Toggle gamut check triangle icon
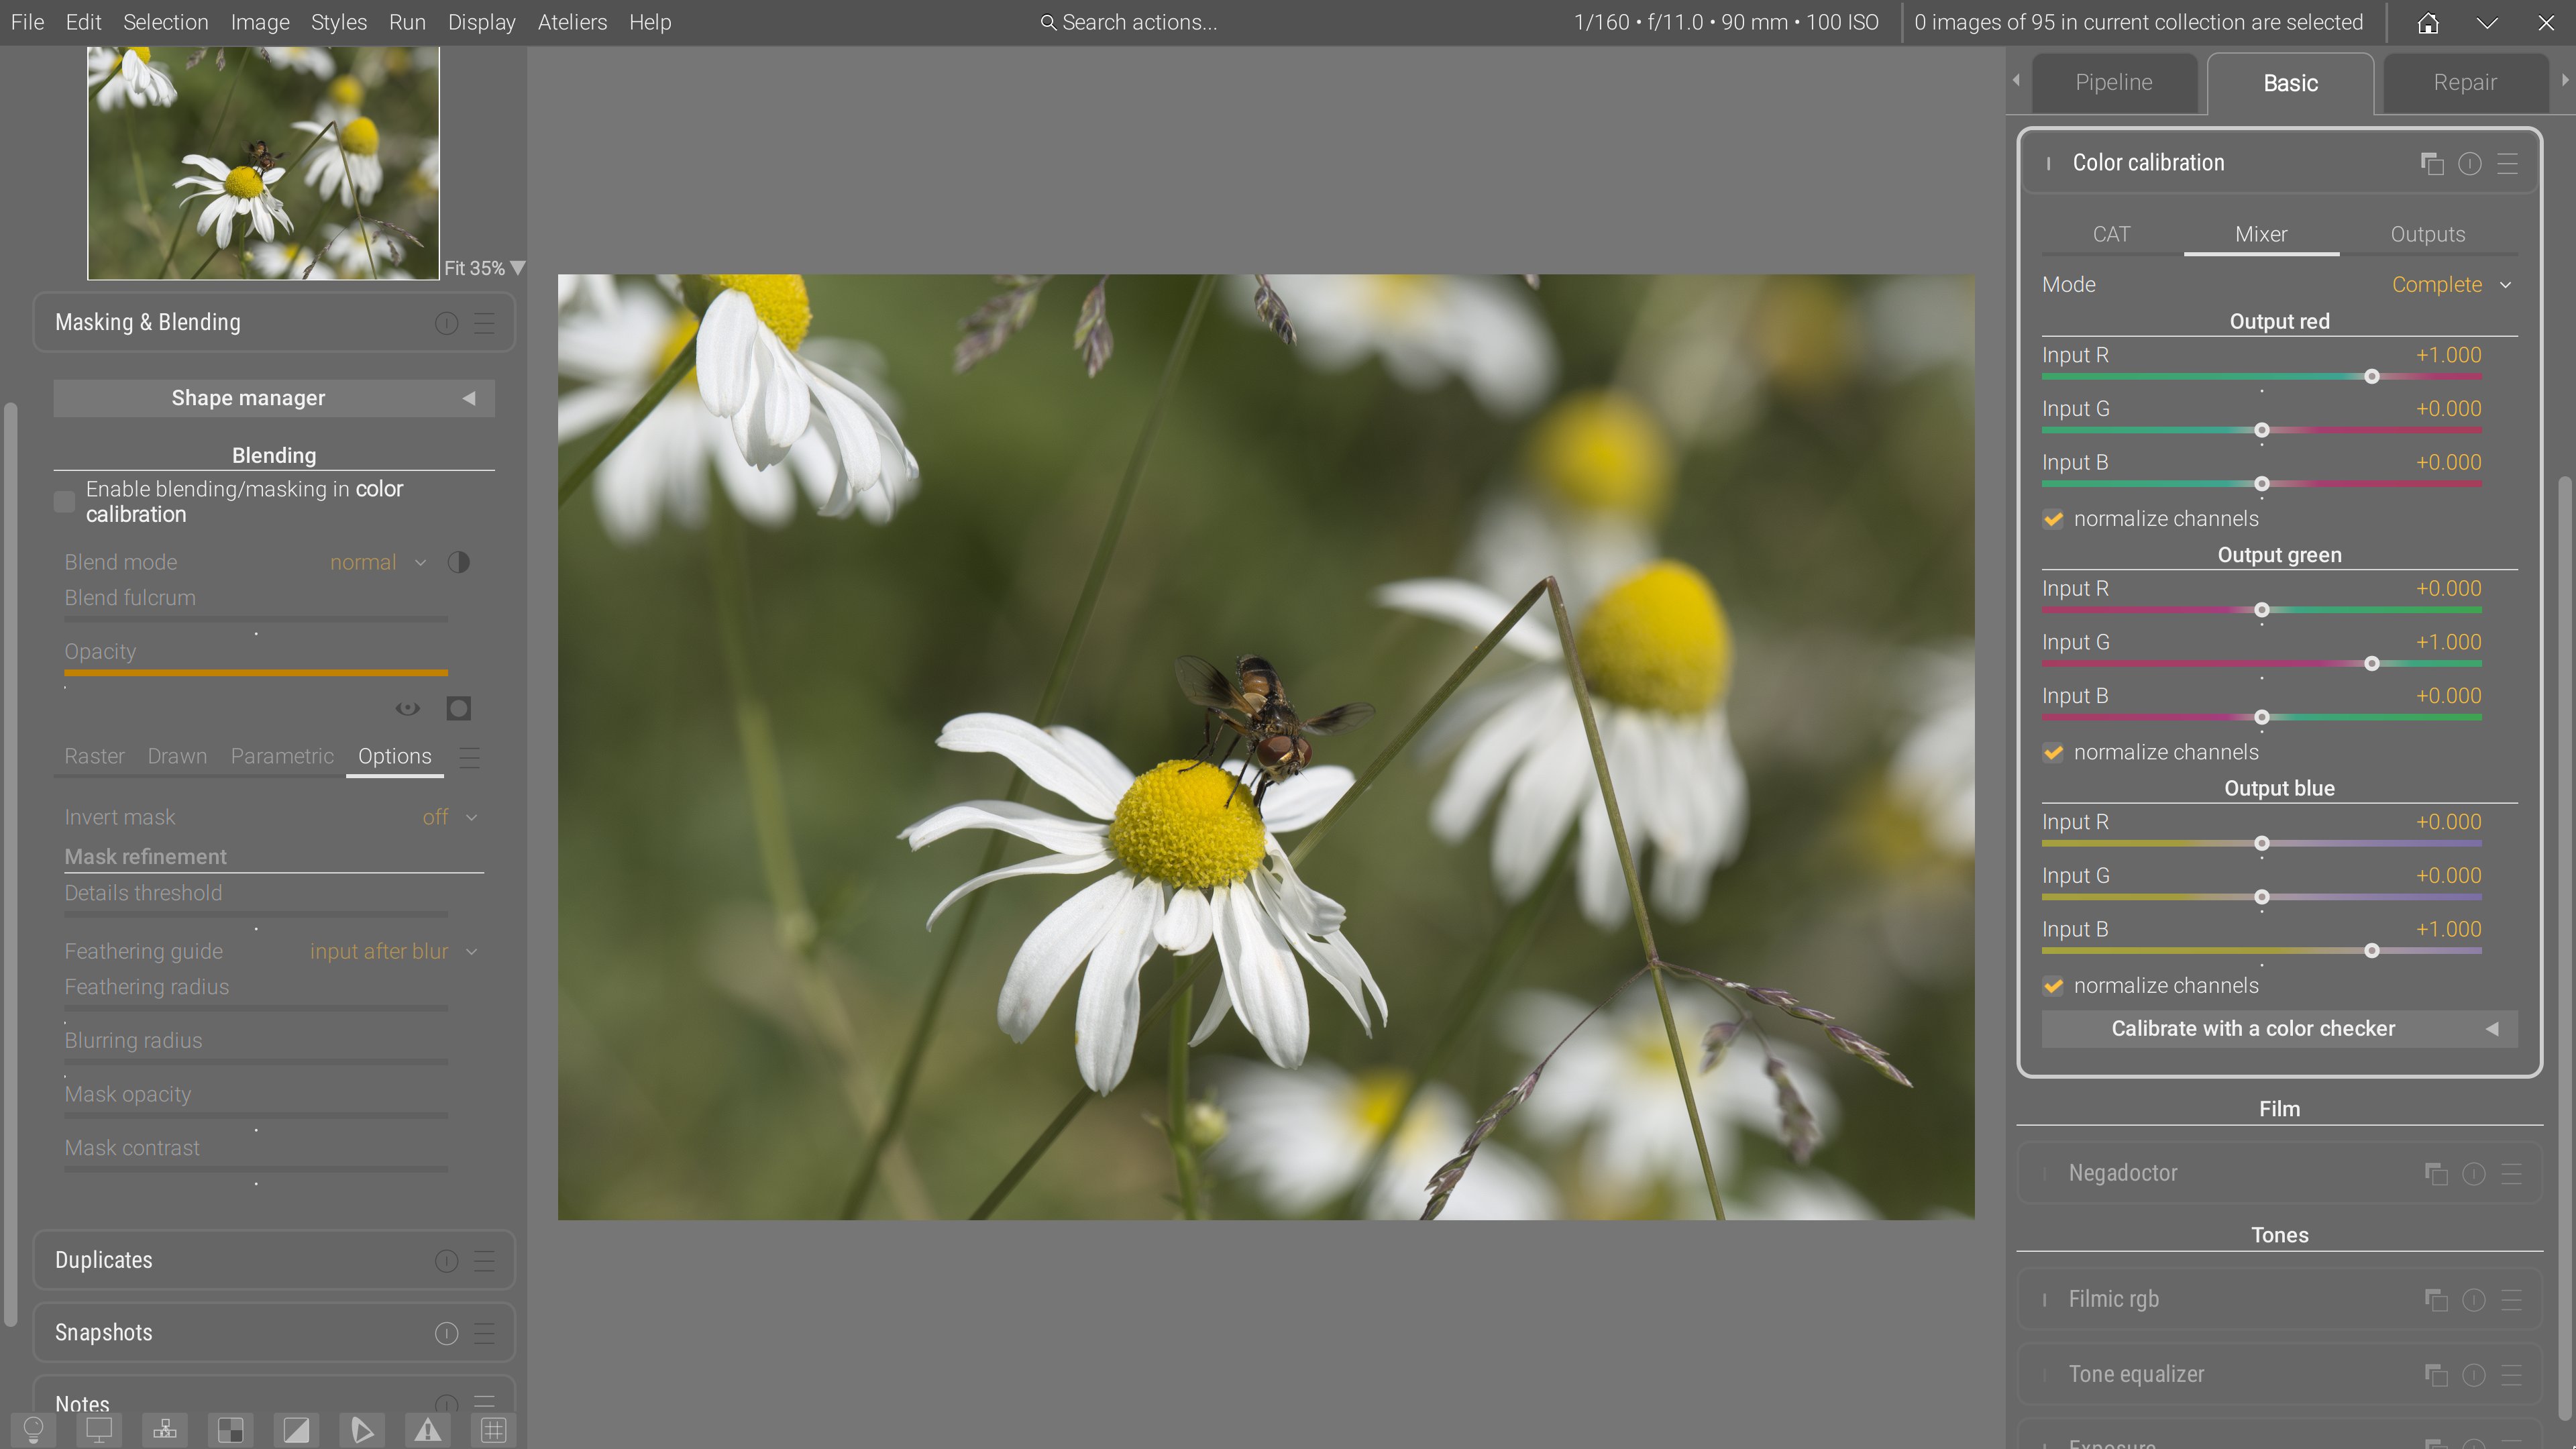Viewport: 2576px width, 1449px height. 362,1430
